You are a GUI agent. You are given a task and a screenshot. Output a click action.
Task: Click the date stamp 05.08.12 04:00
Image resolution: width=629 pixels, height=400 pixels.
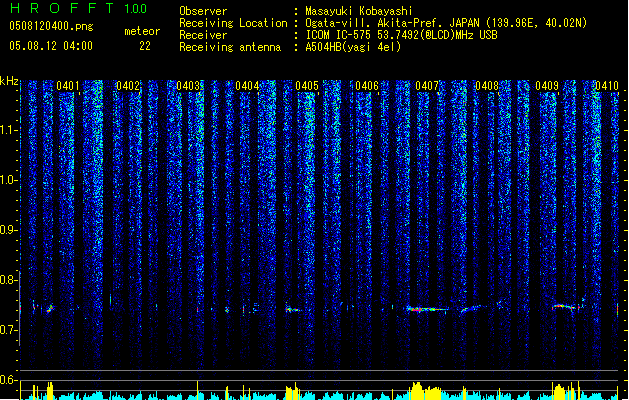click(x=51, y=46)
